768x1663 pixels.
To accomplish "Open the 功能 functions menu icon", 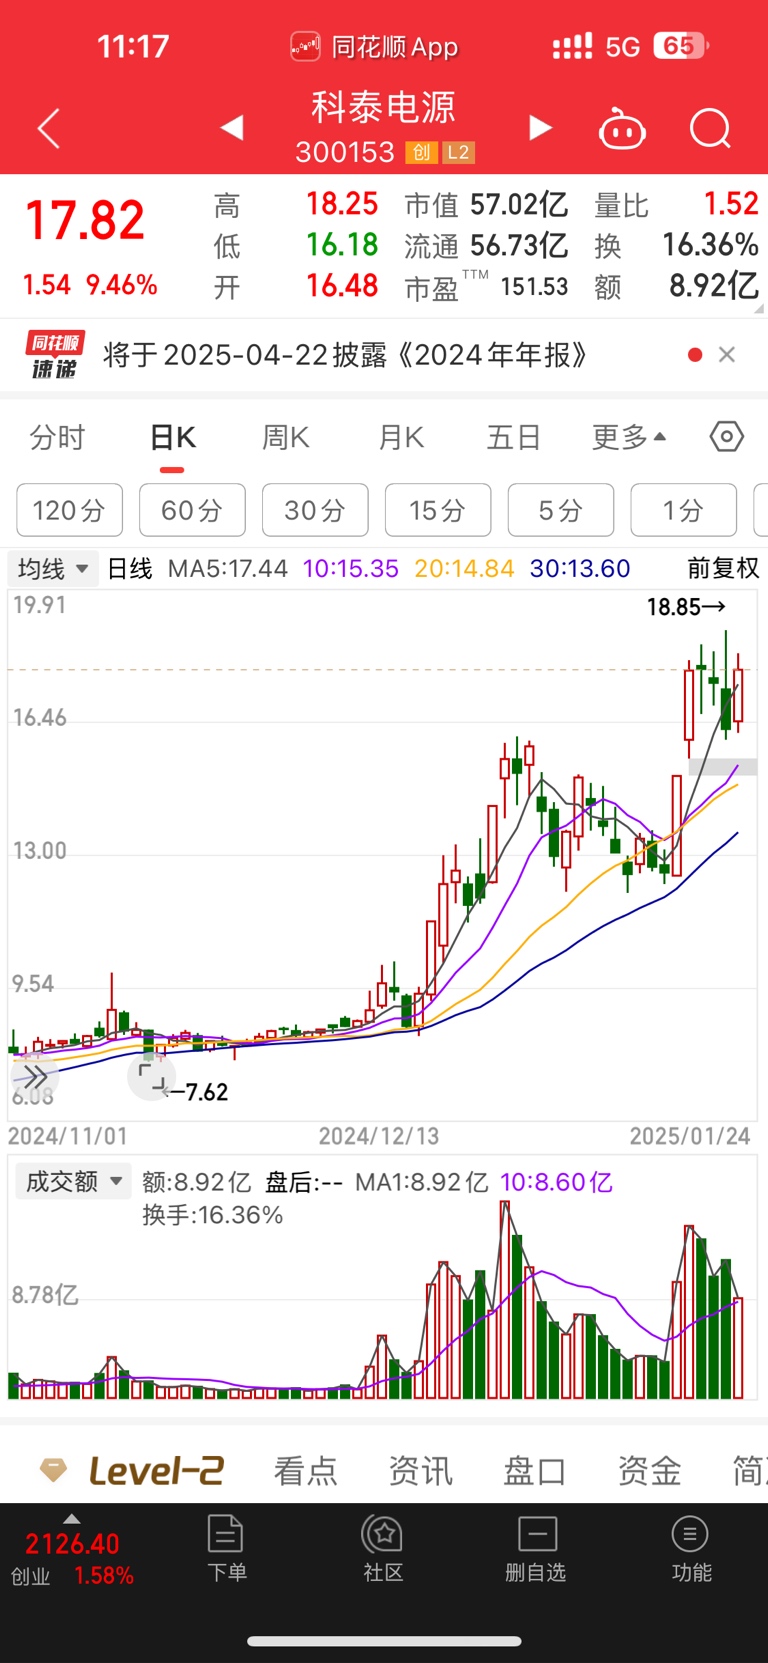I will pos(691,1548).
